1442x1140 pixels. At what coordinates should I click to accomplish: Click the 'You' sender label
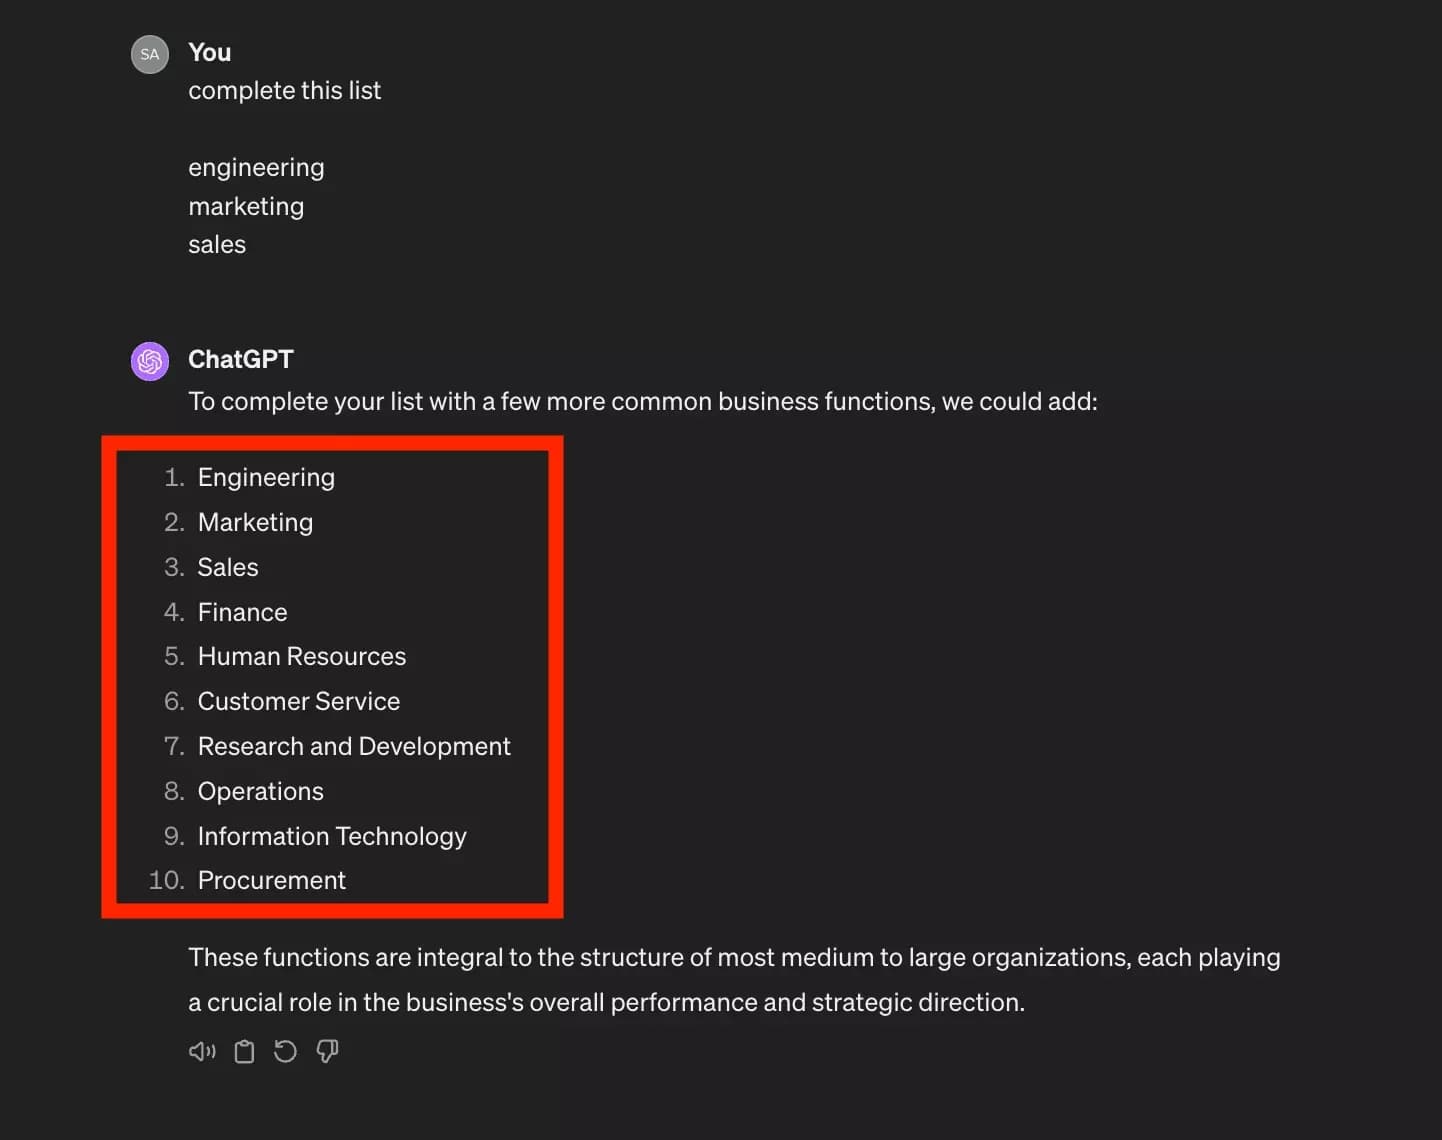[209, 52]
